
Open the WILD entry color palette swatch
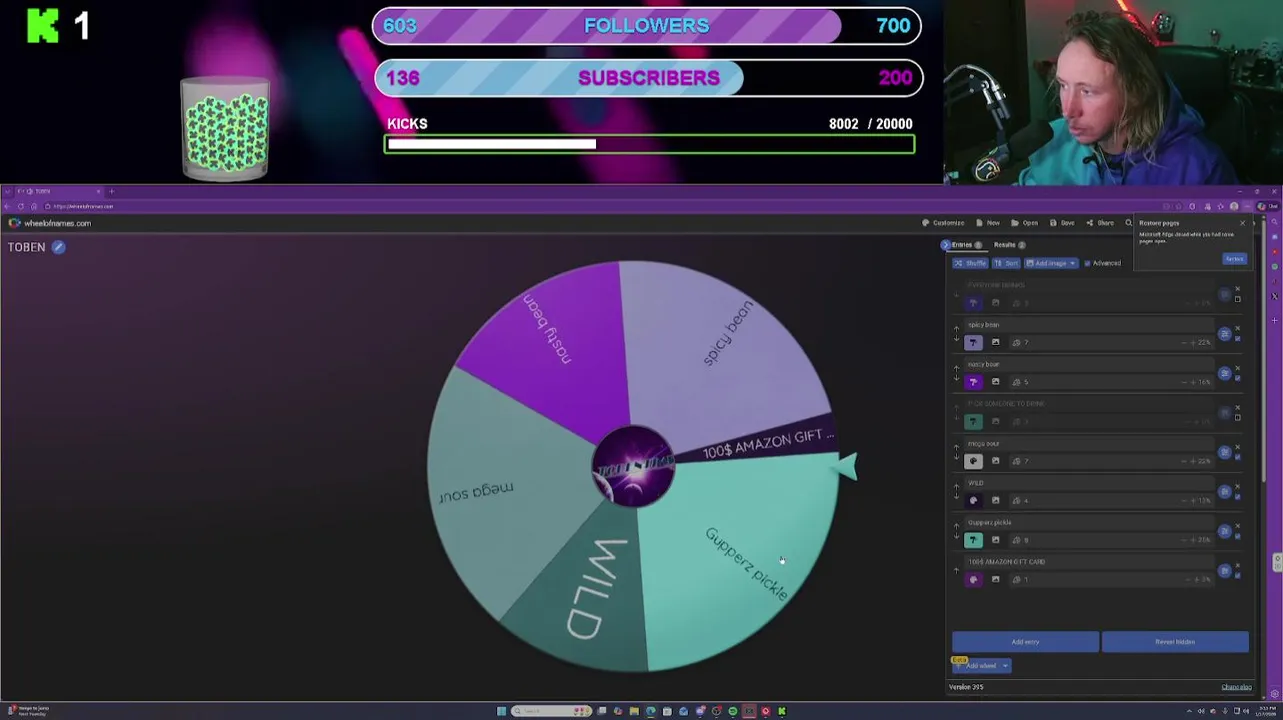973,500
